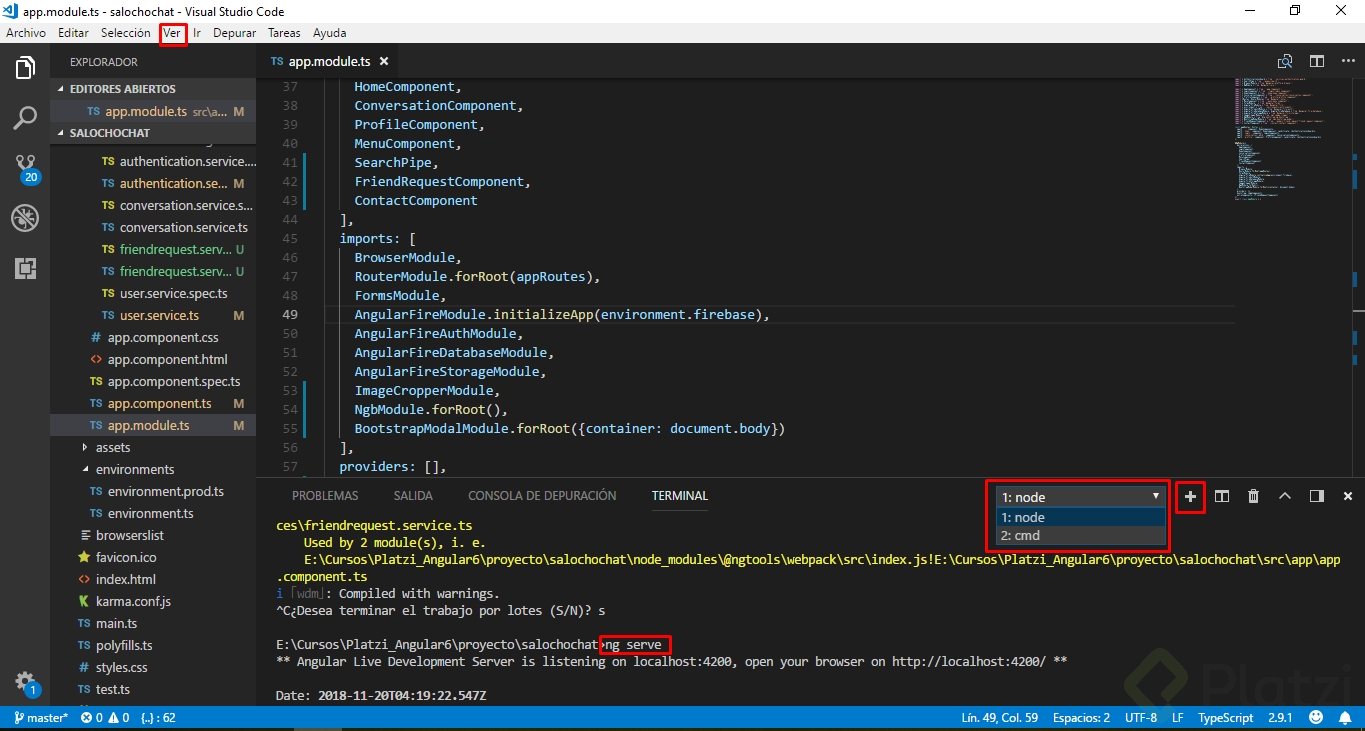Move the panel to the right side
This screenshot has height=731, width=1365.
click(1315, 496)
